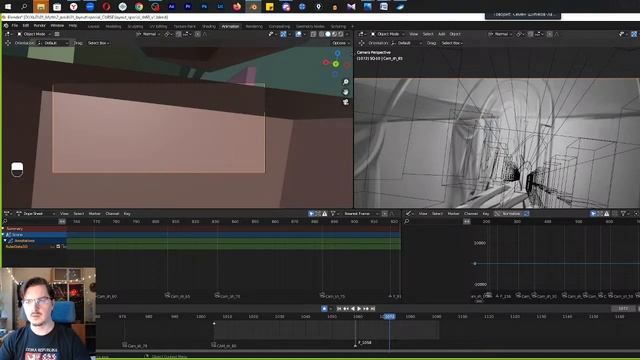
Task: Open transform orientation Normal dropdown in left viewport
Action: pyautogui.click(x=149, y=34)
